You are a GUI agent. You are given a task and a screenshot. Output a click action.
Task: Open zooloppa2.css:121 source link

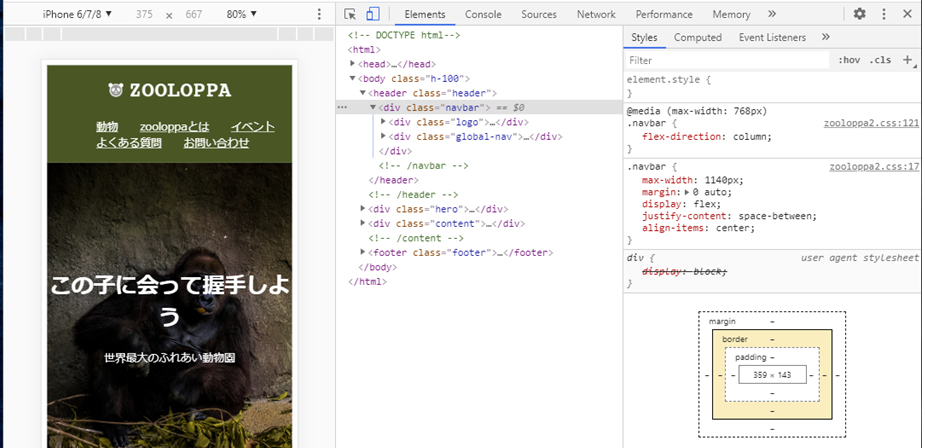pyautogui.click(x=871, y=123)
